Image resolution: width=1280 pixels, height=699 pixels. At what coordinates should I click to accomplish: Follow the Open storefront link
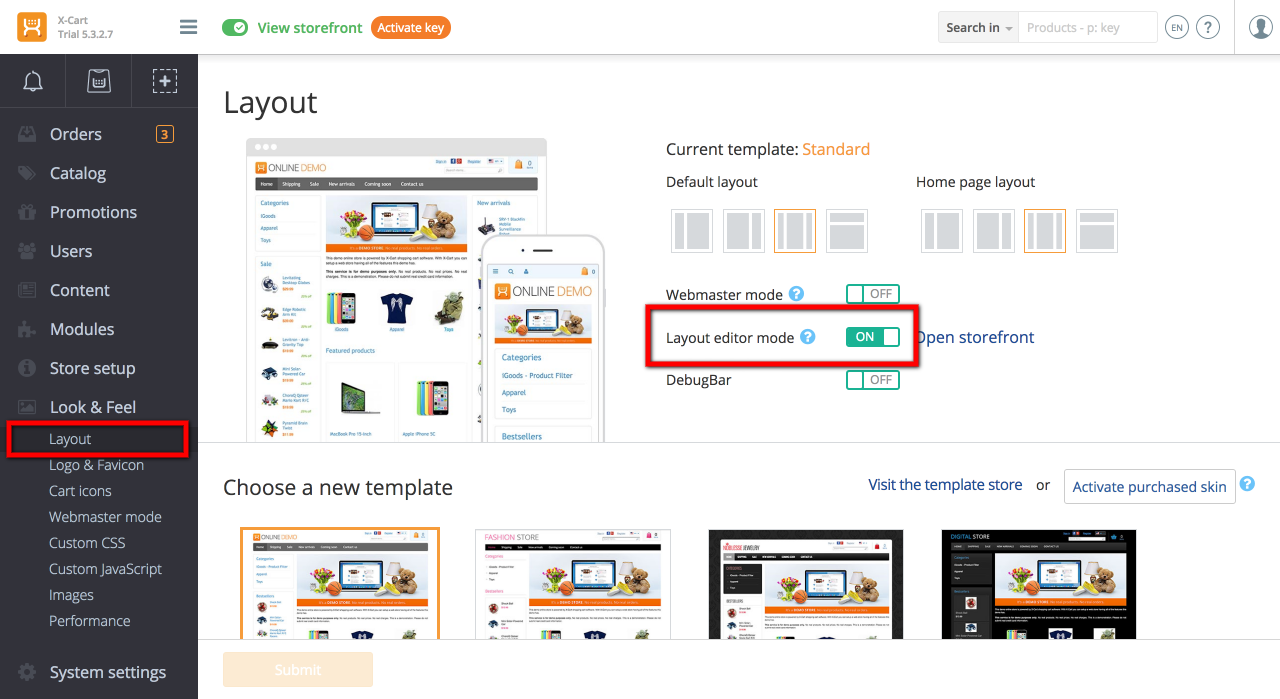(x=975, y=337)
